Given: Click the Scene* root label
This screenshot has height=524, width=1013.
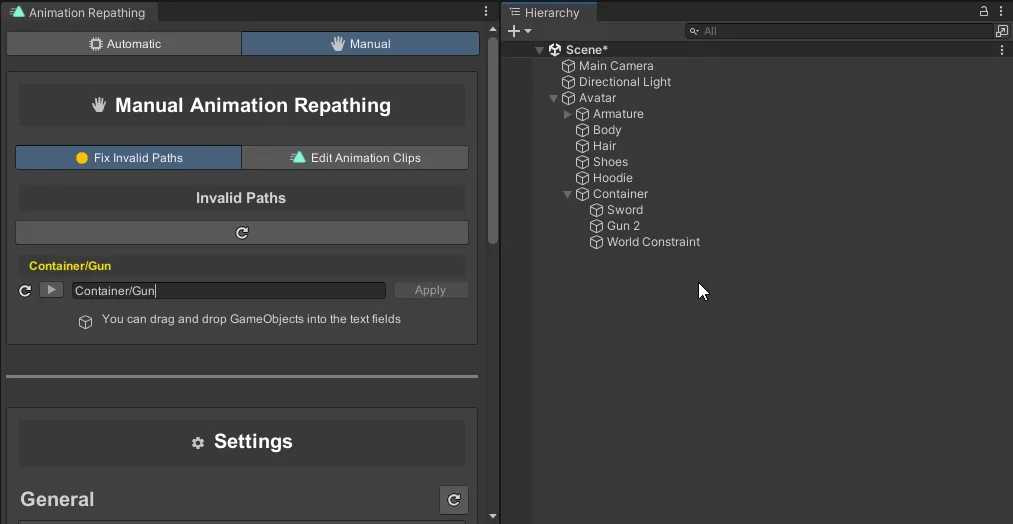Looking at the screenshot, I should [x=587, y=50].
